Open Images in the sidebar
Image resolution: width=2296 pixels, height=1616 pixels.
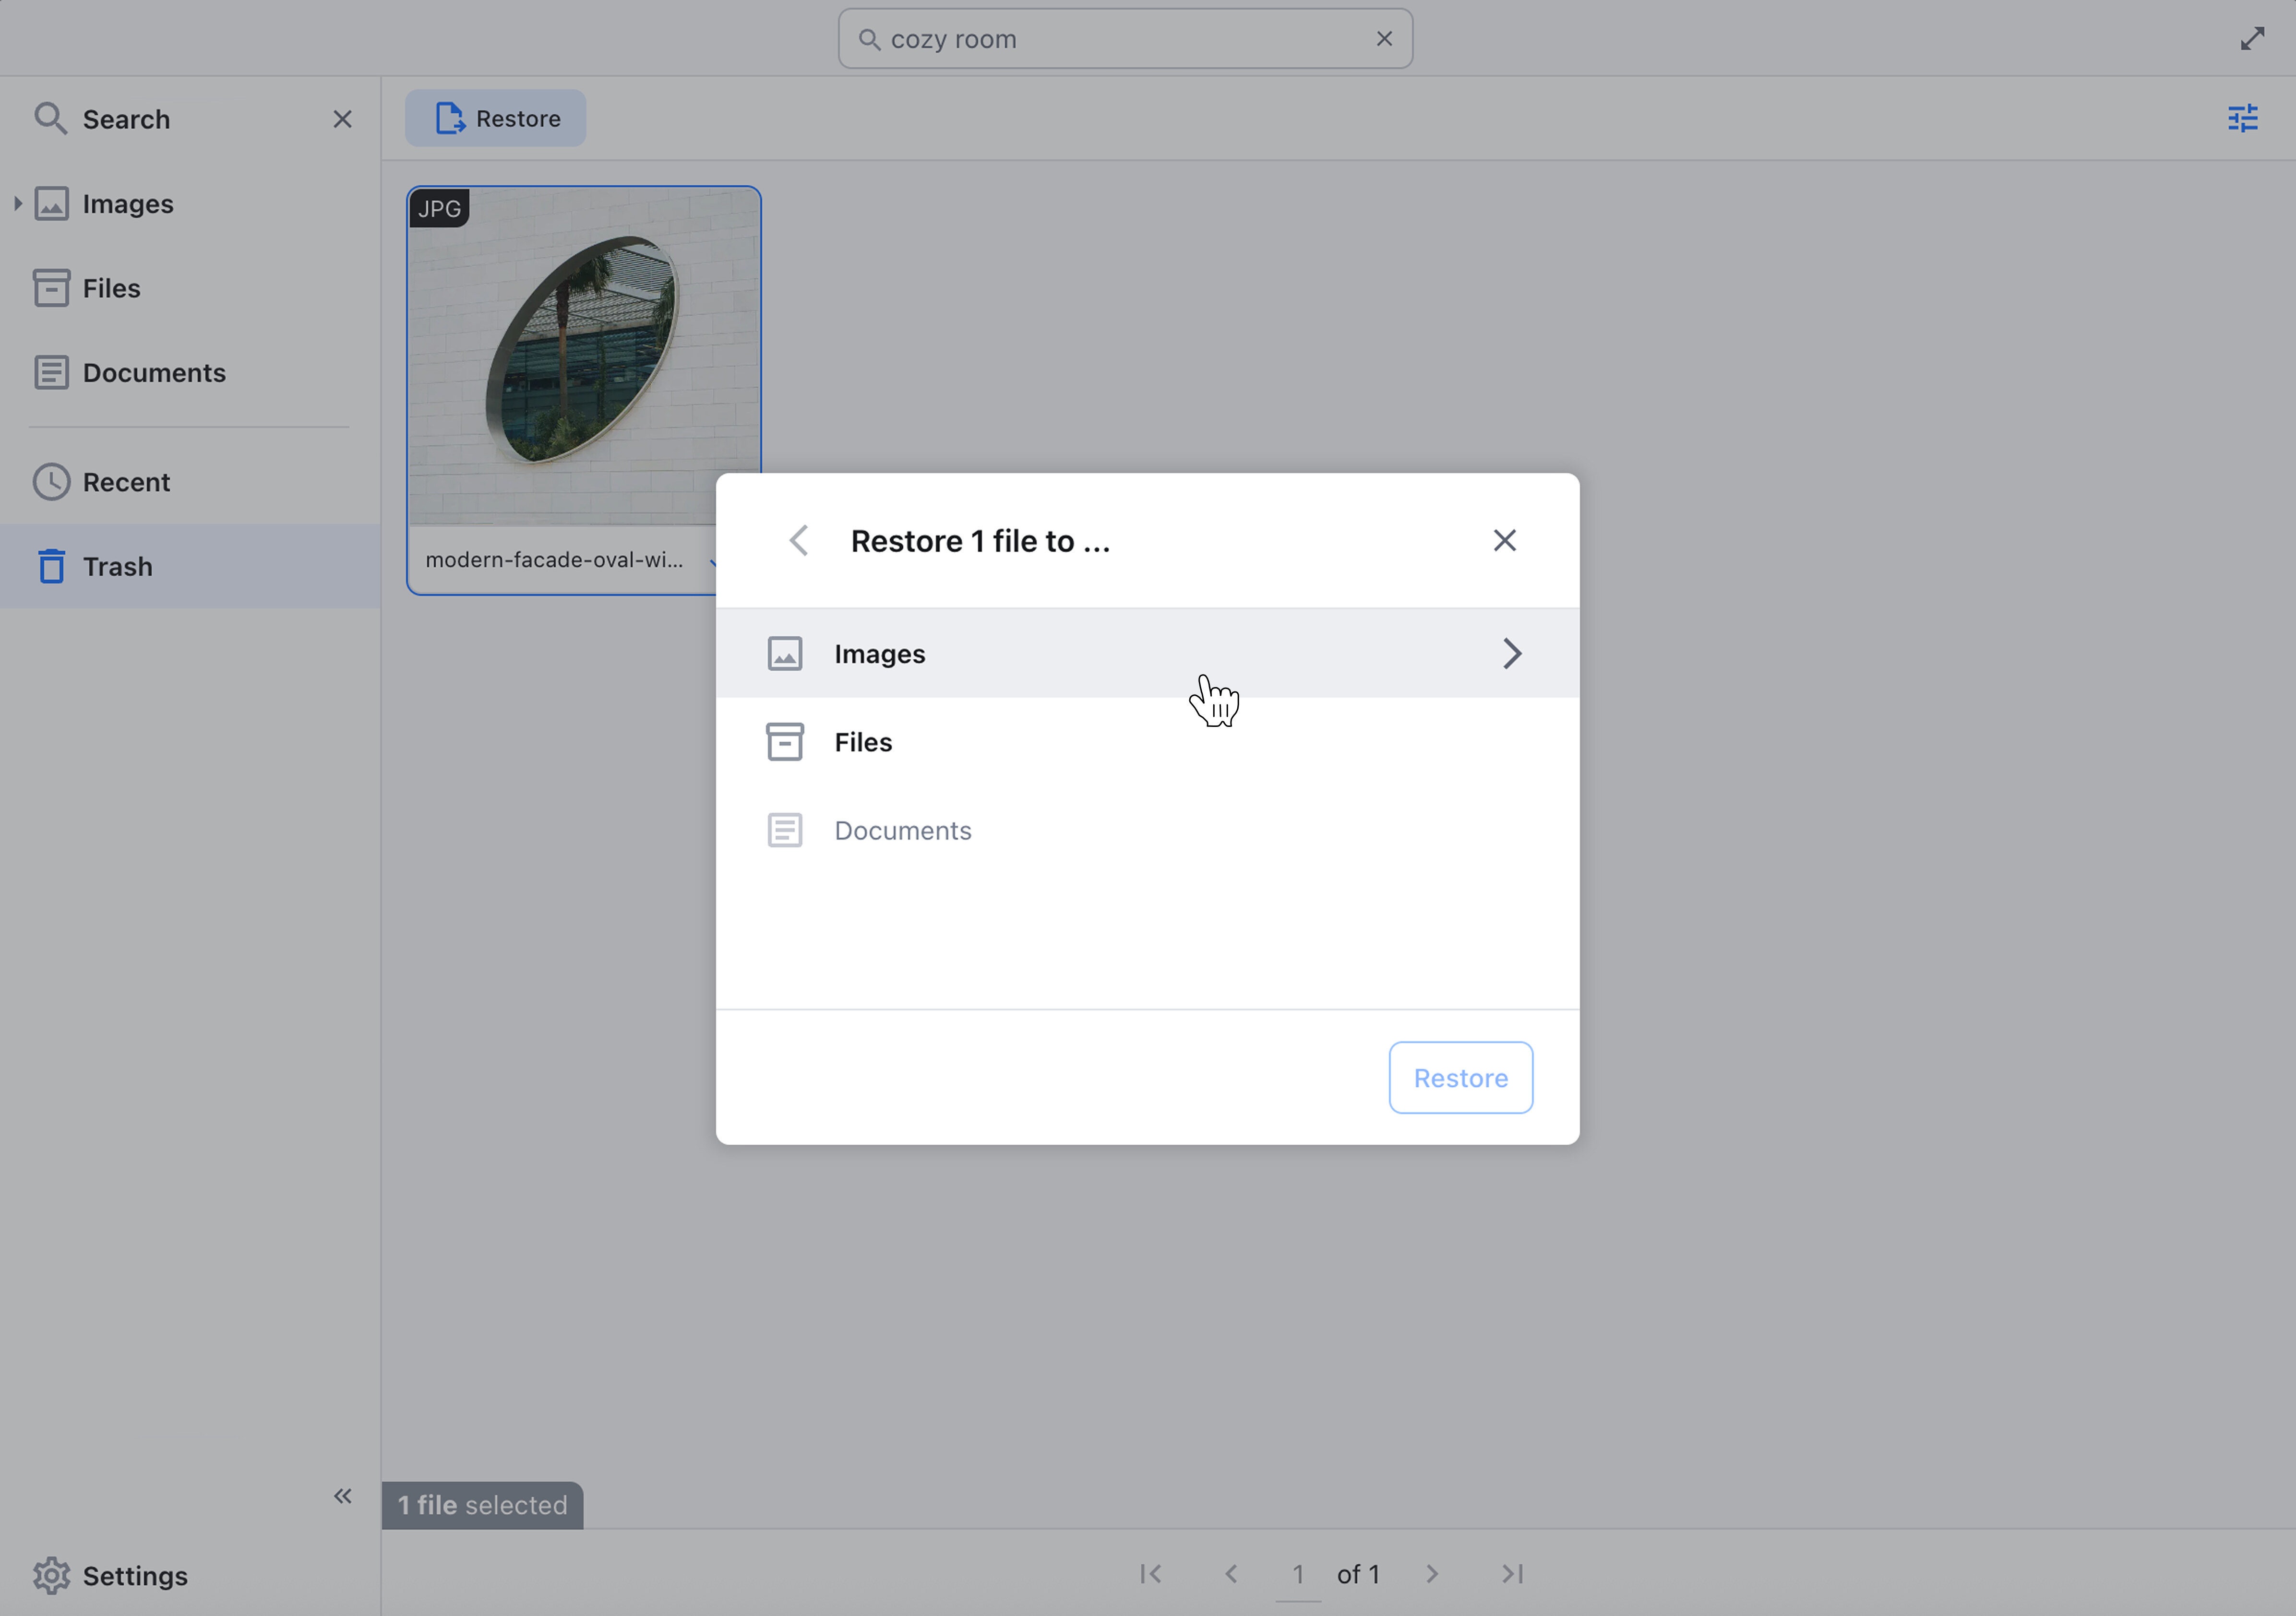[128, 204]
